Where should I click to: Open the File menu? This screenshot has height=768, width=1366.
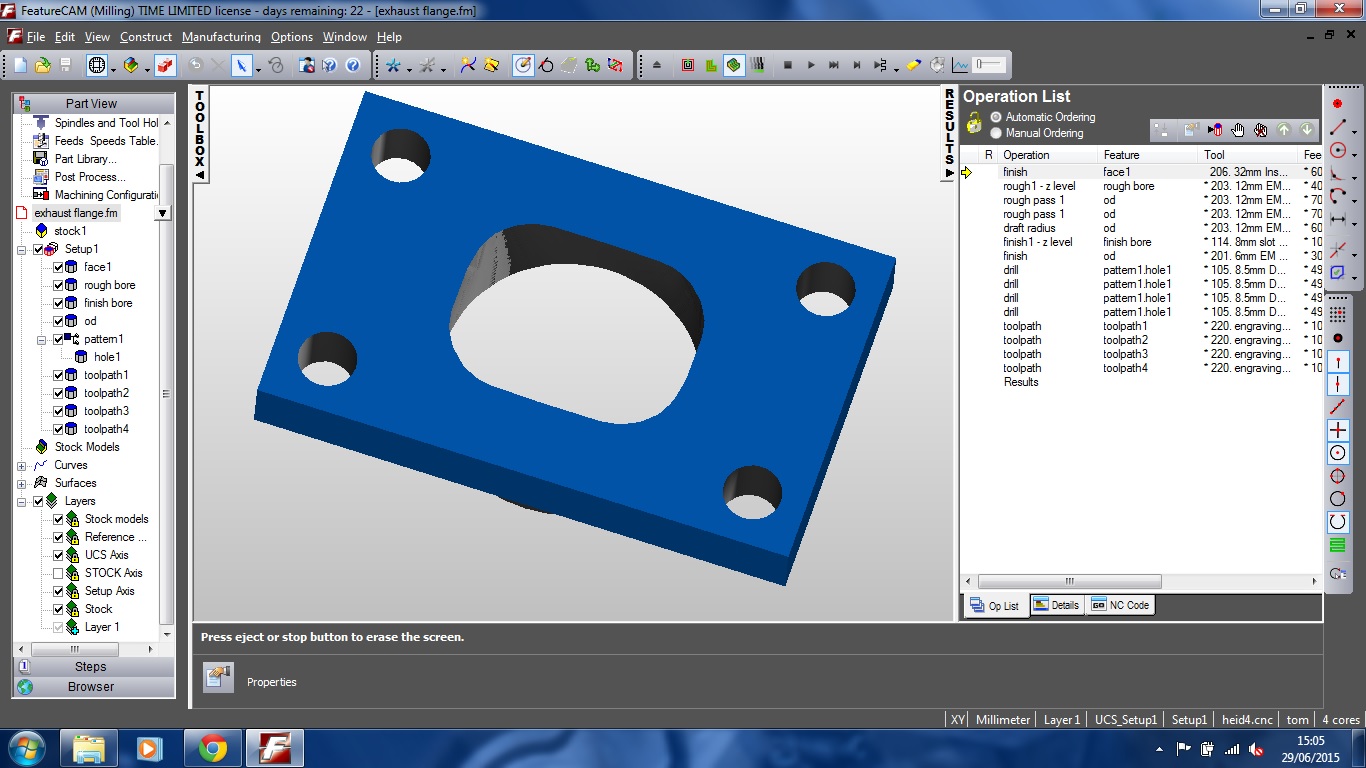36,37
